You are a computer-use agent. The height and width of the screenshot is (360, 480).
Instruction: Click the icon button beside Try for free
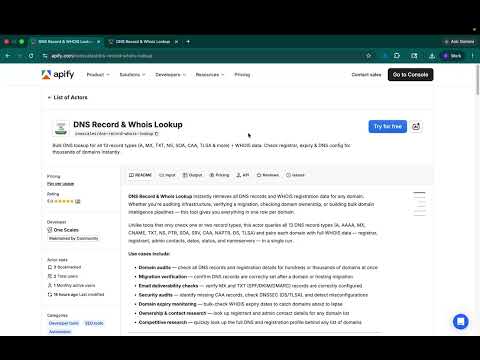tap(416, 126)
